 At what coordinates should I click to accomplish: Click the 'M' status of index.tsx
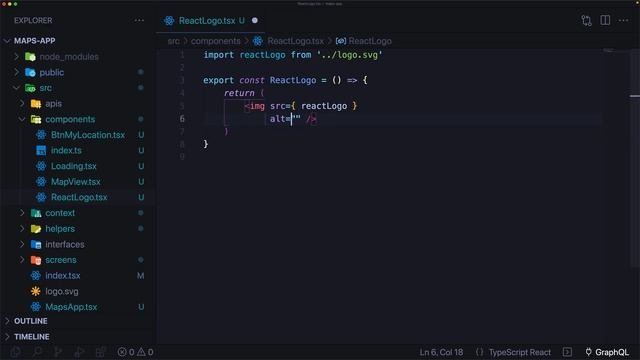pyautogui.click(x=140, y=276)
